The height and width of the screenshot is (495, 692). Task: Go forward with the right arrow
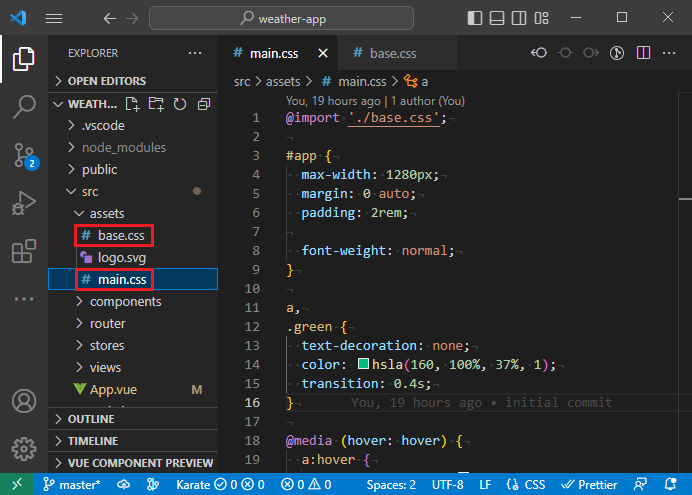(x=132, y=19)
